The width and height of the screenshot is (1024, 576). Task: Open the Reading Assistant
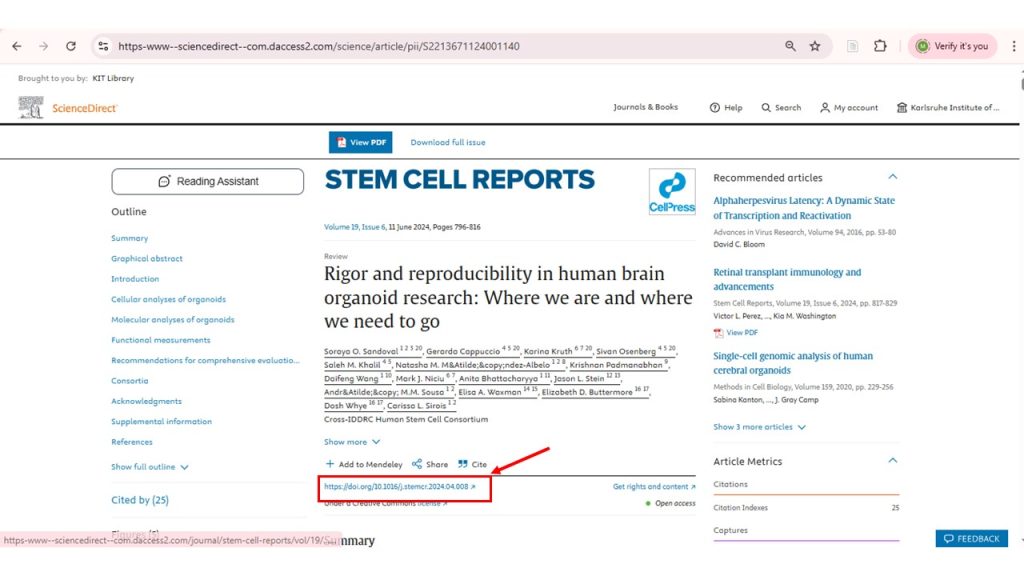(x=207, y=181)
